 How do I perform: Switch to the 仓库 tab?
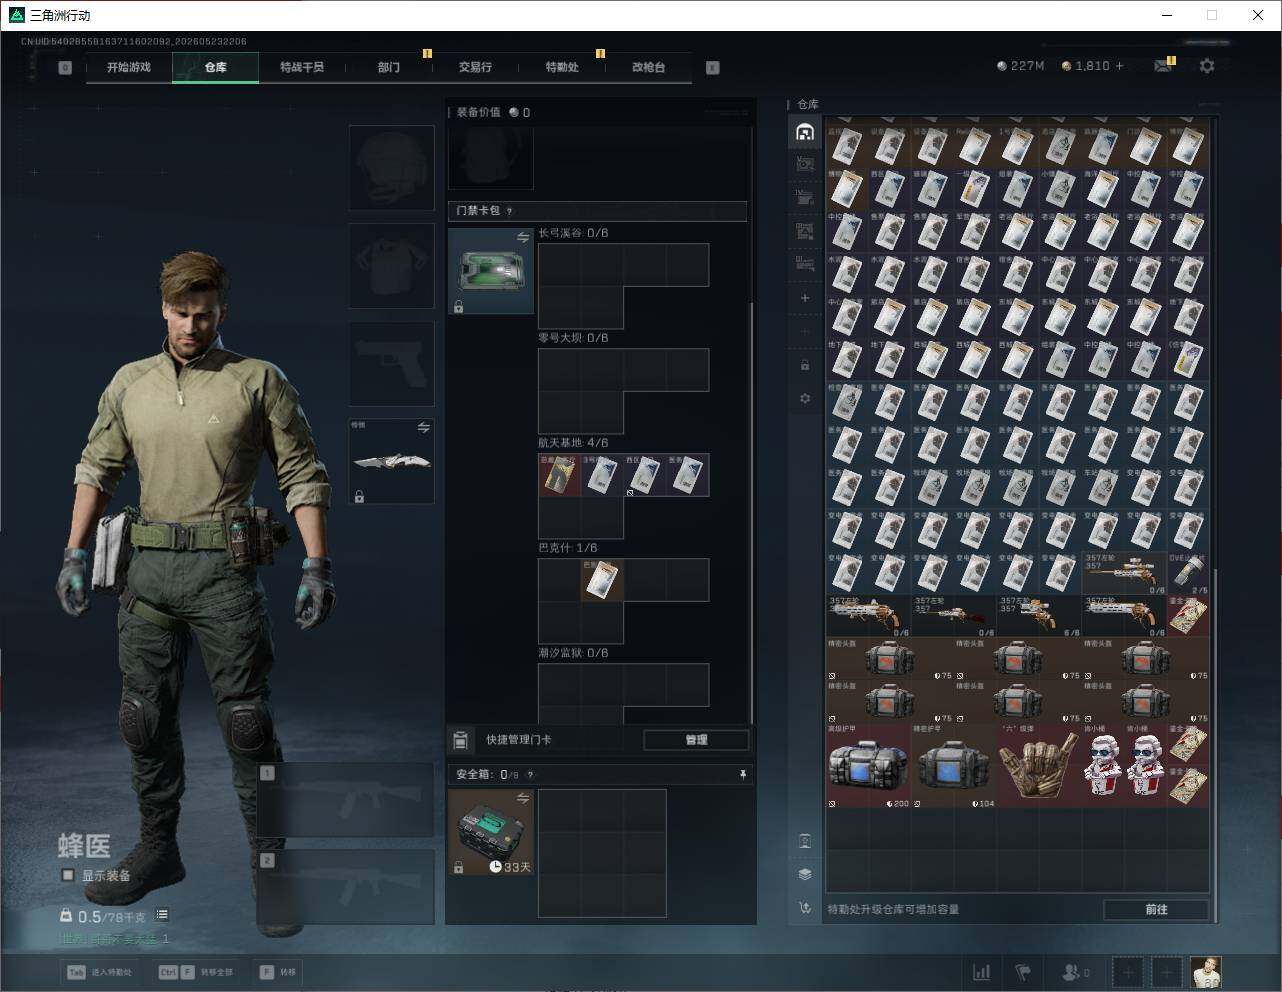(215, 67)
